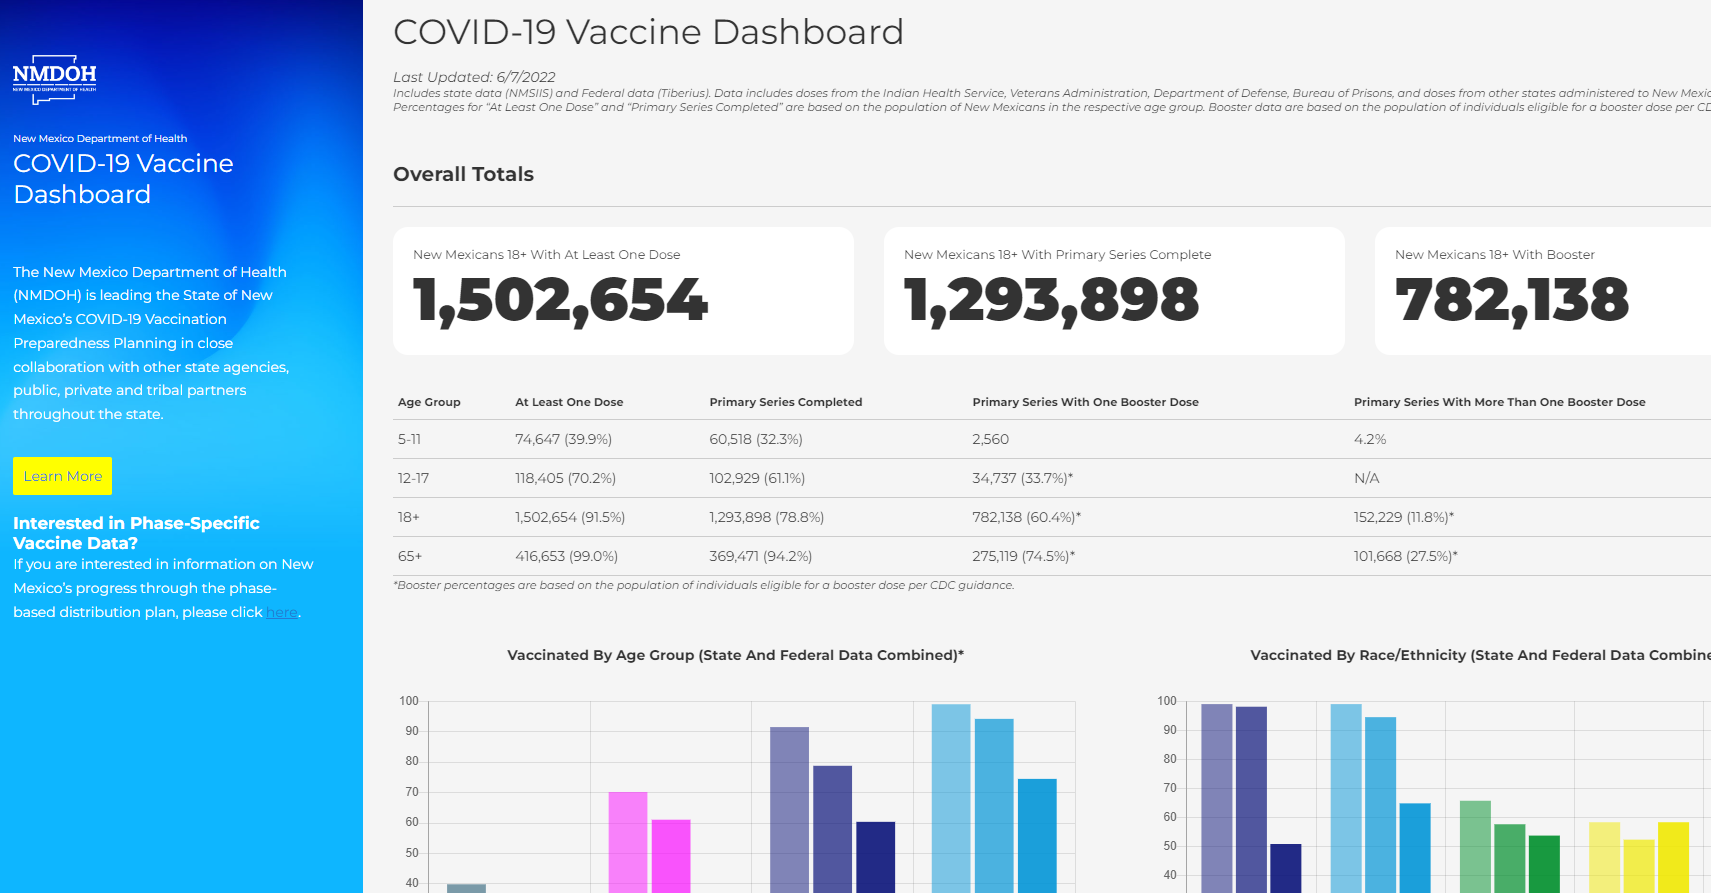Select the 1,502,654 at least one dose card

tap(623, 291)
